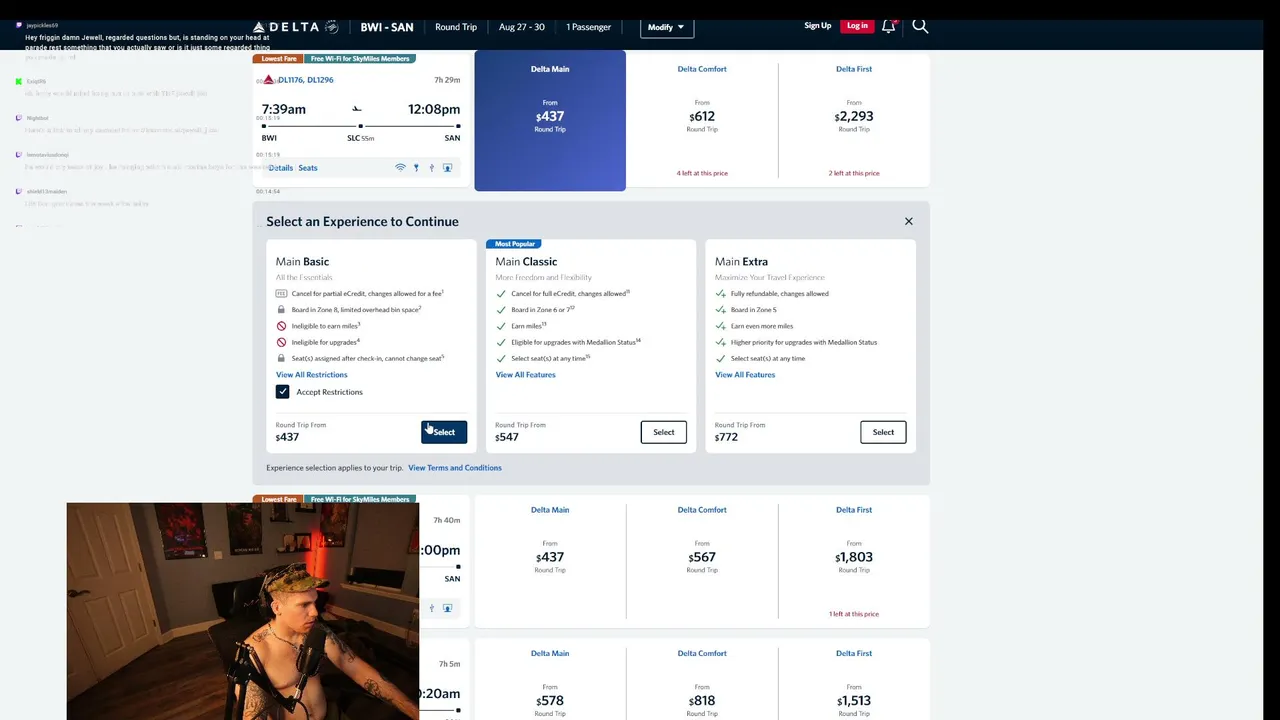Select Delta Main $437 on the 7h 40m flight

550,561
